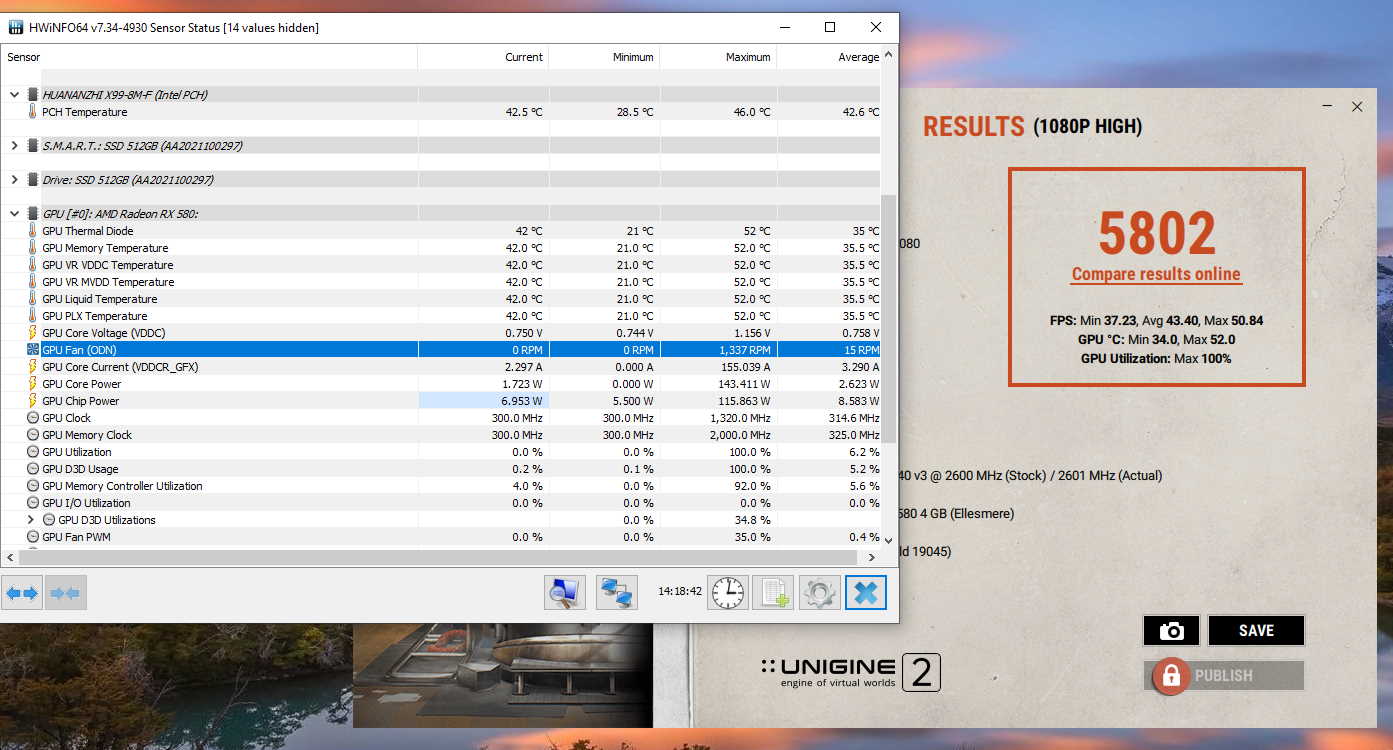Click the lightning icon beside GPU Chip Power
The image size is (1393, 750).
(x=32, y=401)
